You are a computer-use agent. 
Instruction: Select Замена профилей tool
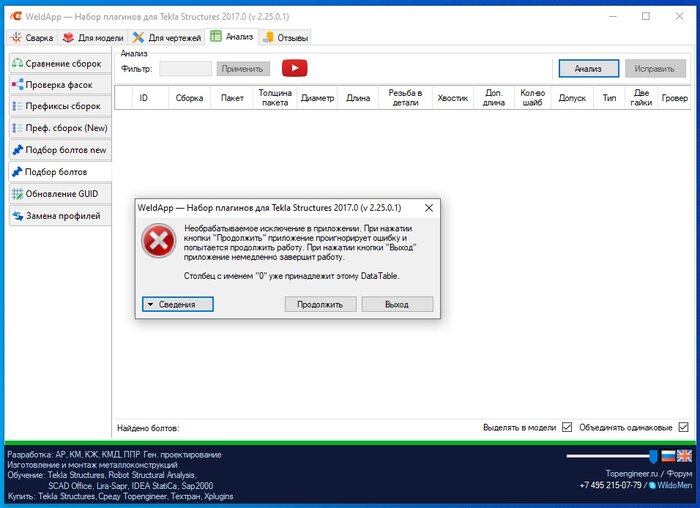pos(60,216)
